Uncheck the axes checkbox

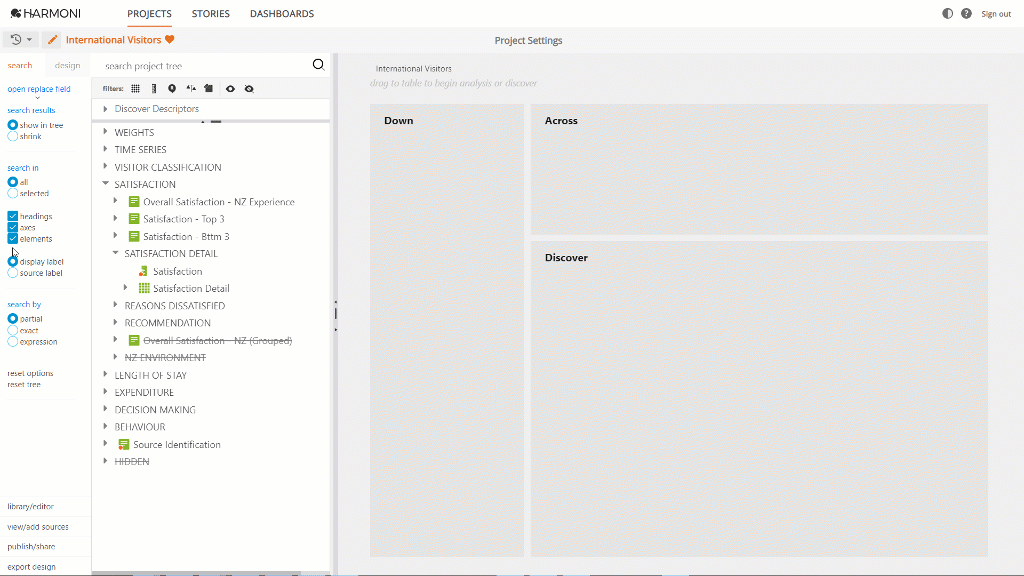click(12, 227)
